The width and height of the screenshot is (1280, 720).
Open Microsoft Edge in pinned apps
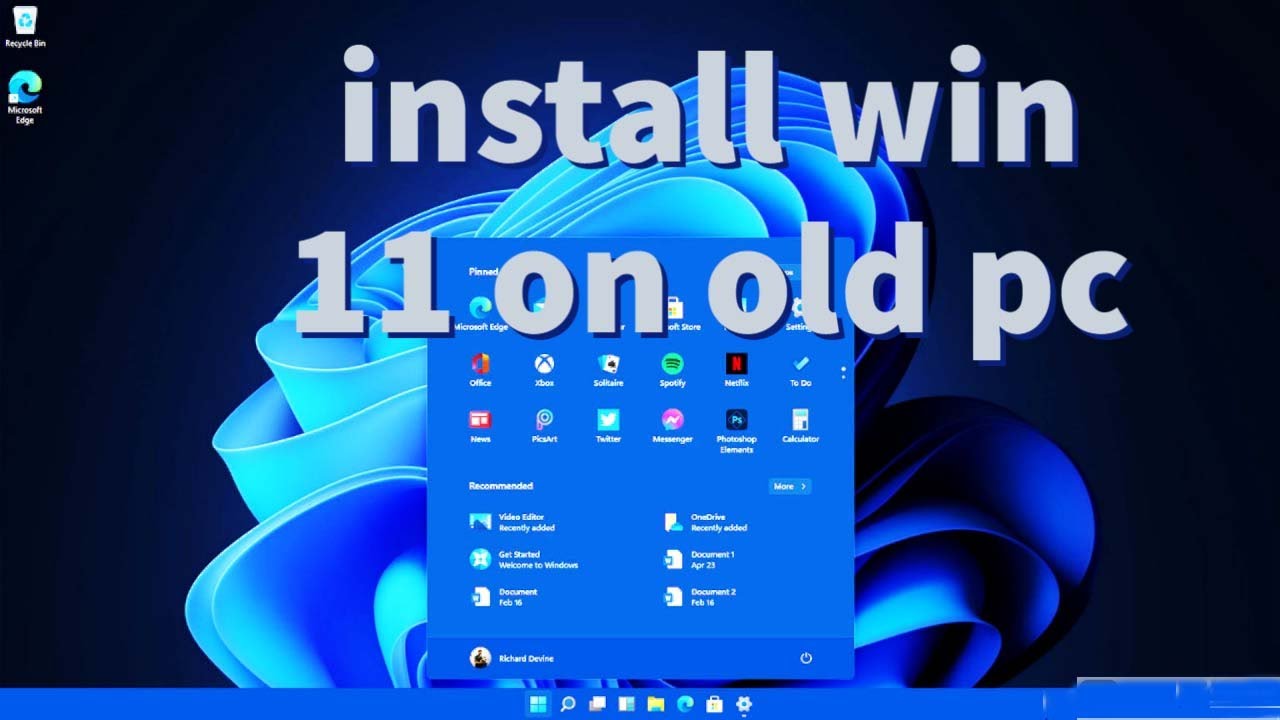[481, 315]
